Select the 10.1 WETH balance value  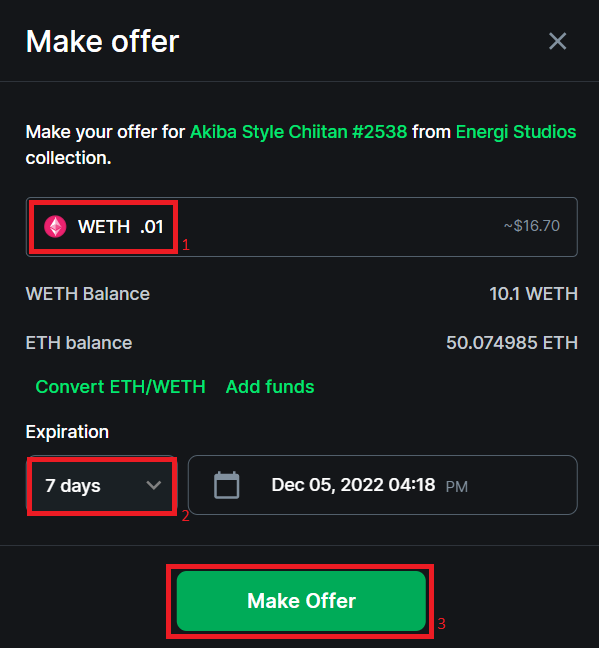tap(533, 294)
